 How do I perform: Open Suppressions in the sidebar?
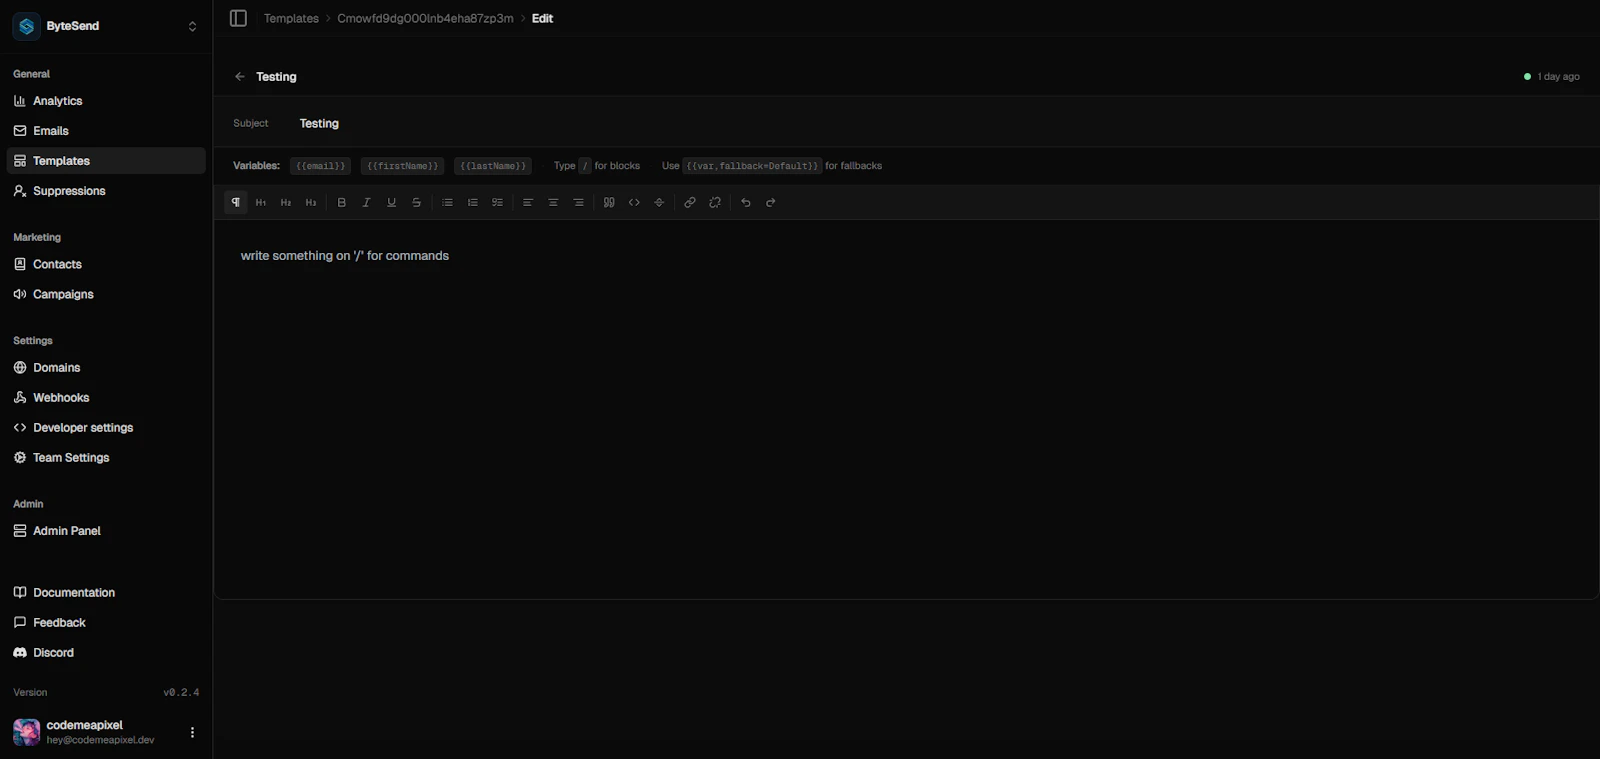pyautogui.click(x=106, y=191)
